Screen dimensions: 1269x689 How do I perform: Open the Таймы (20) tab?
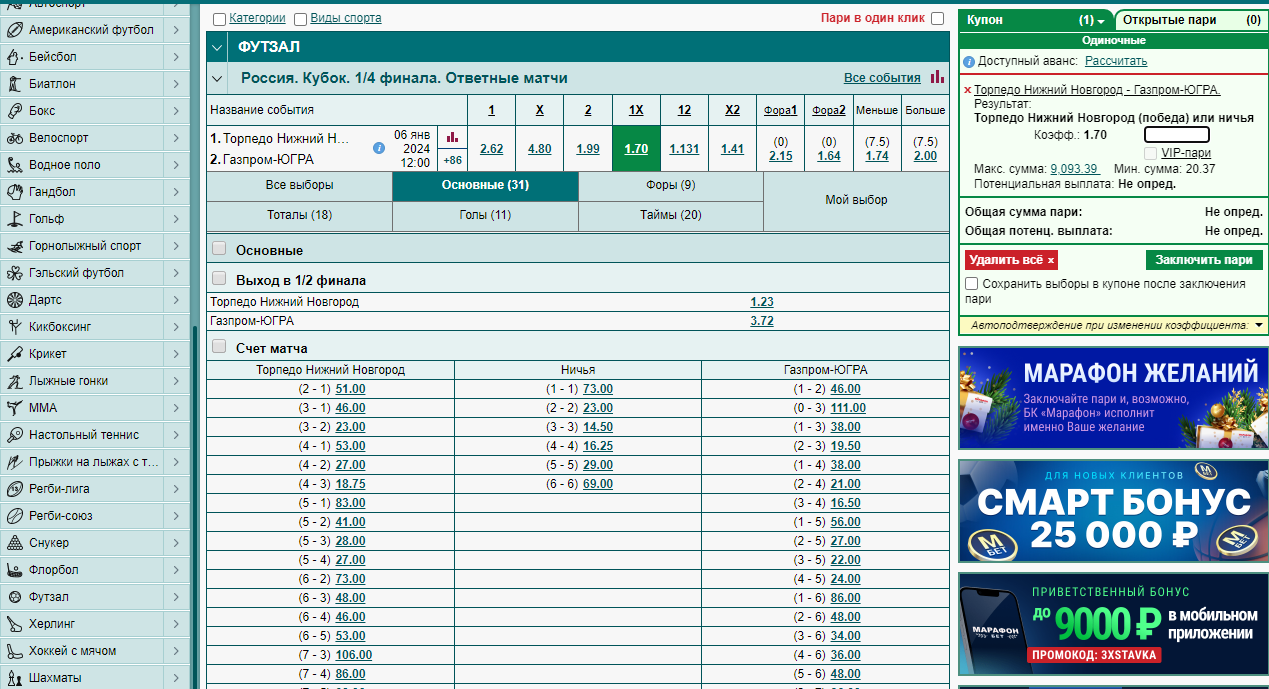click(671, 215)
